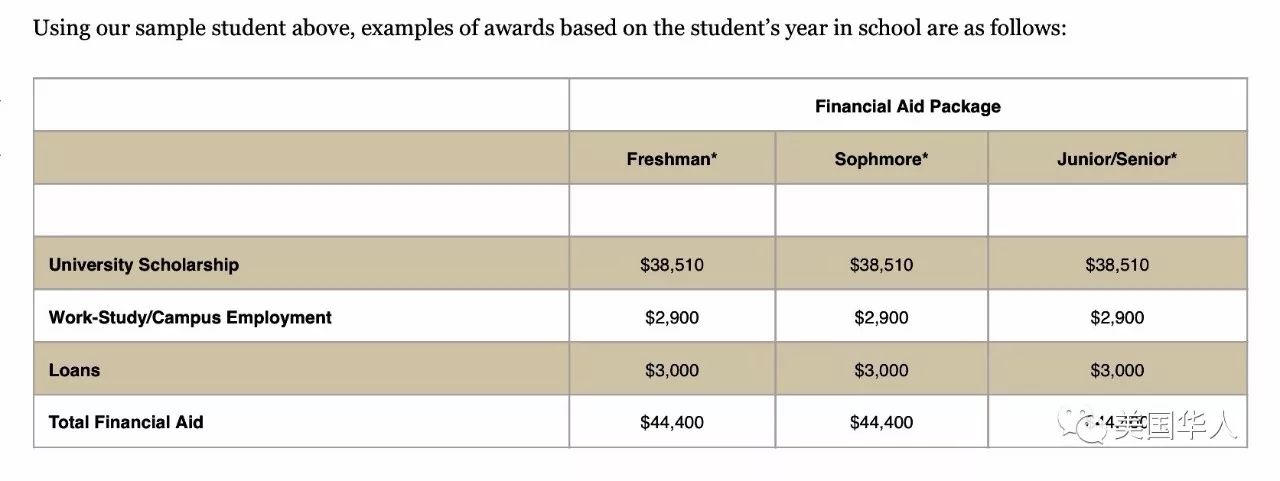Click the Loans row label
Image resolution: width=1280 pixels, height=481 pixels.
point(74,370)
